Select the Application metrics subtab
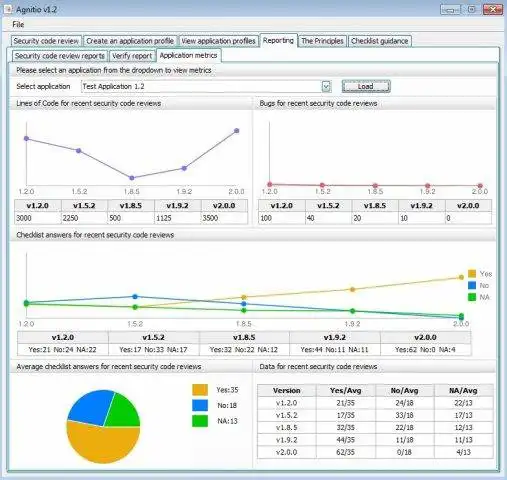The image size is (507, 480). click(x=188, y=55)
